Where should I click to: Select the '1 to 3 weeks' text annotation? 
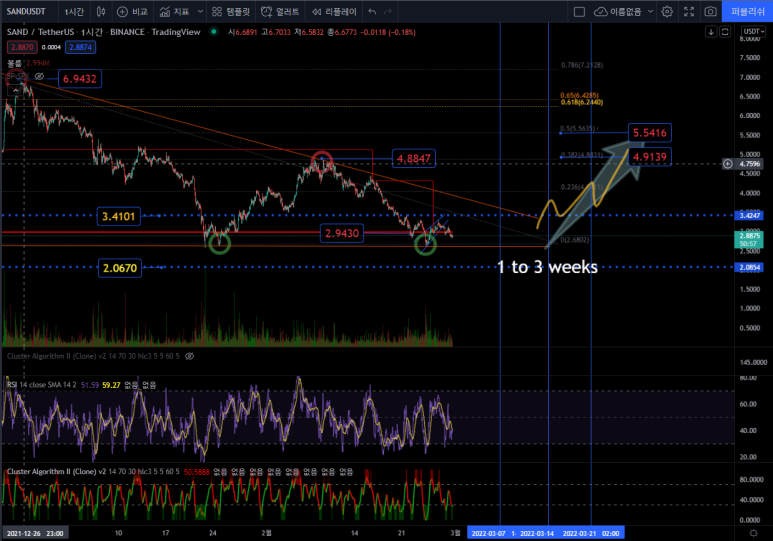tap(547, 267)
